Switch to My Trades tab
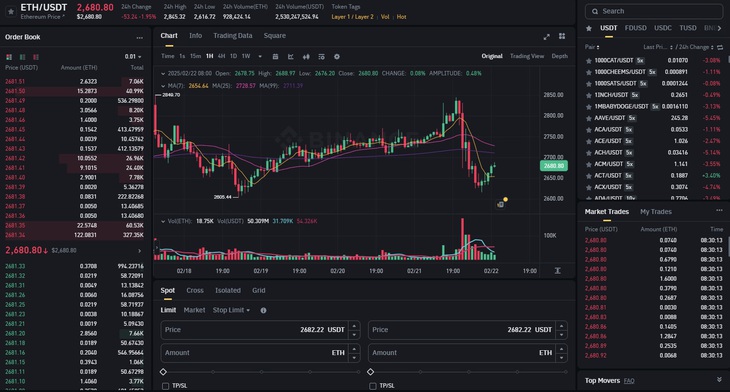Screen dimensions: 730x392 656,212
